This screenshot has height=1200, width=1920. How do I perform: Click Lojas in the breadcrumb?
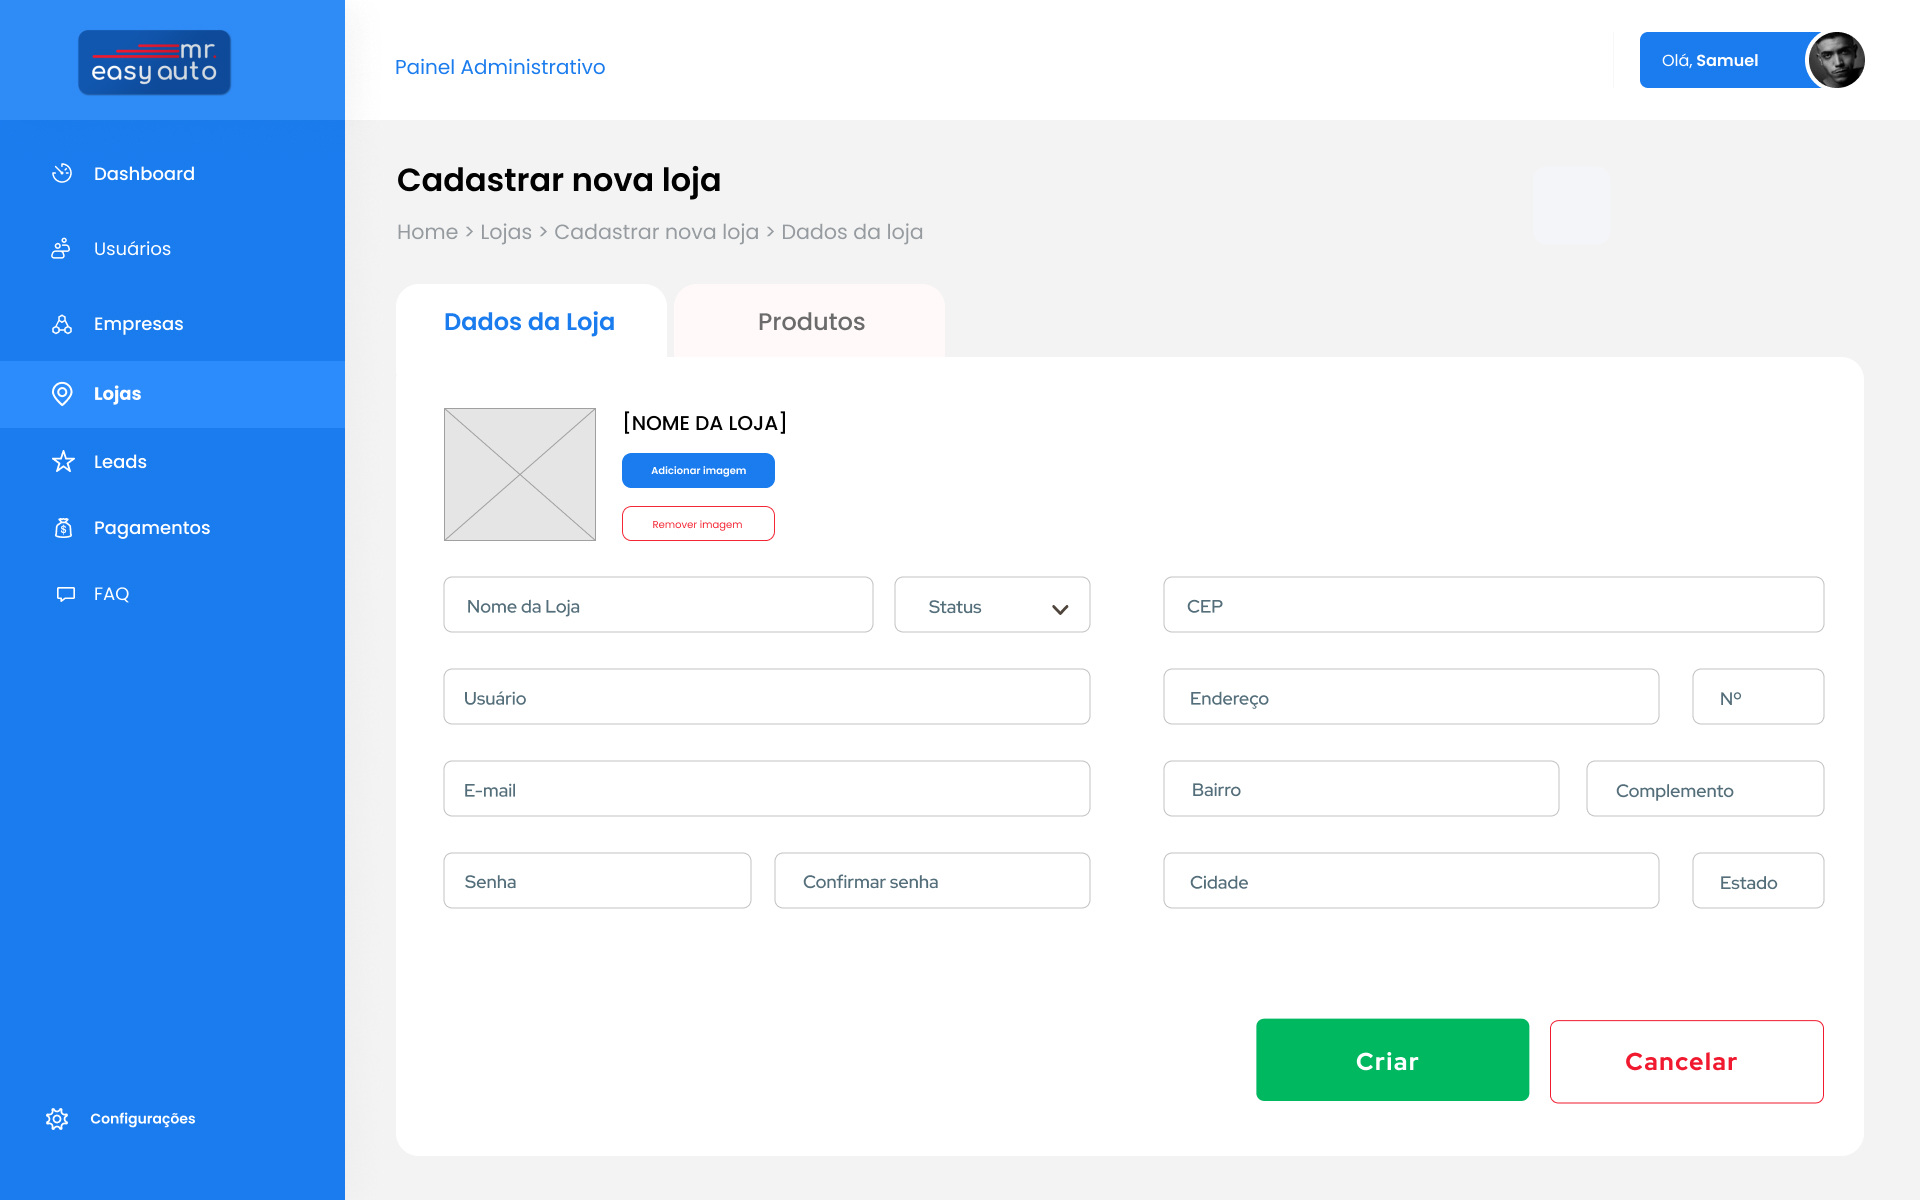(x=505, y=232)
